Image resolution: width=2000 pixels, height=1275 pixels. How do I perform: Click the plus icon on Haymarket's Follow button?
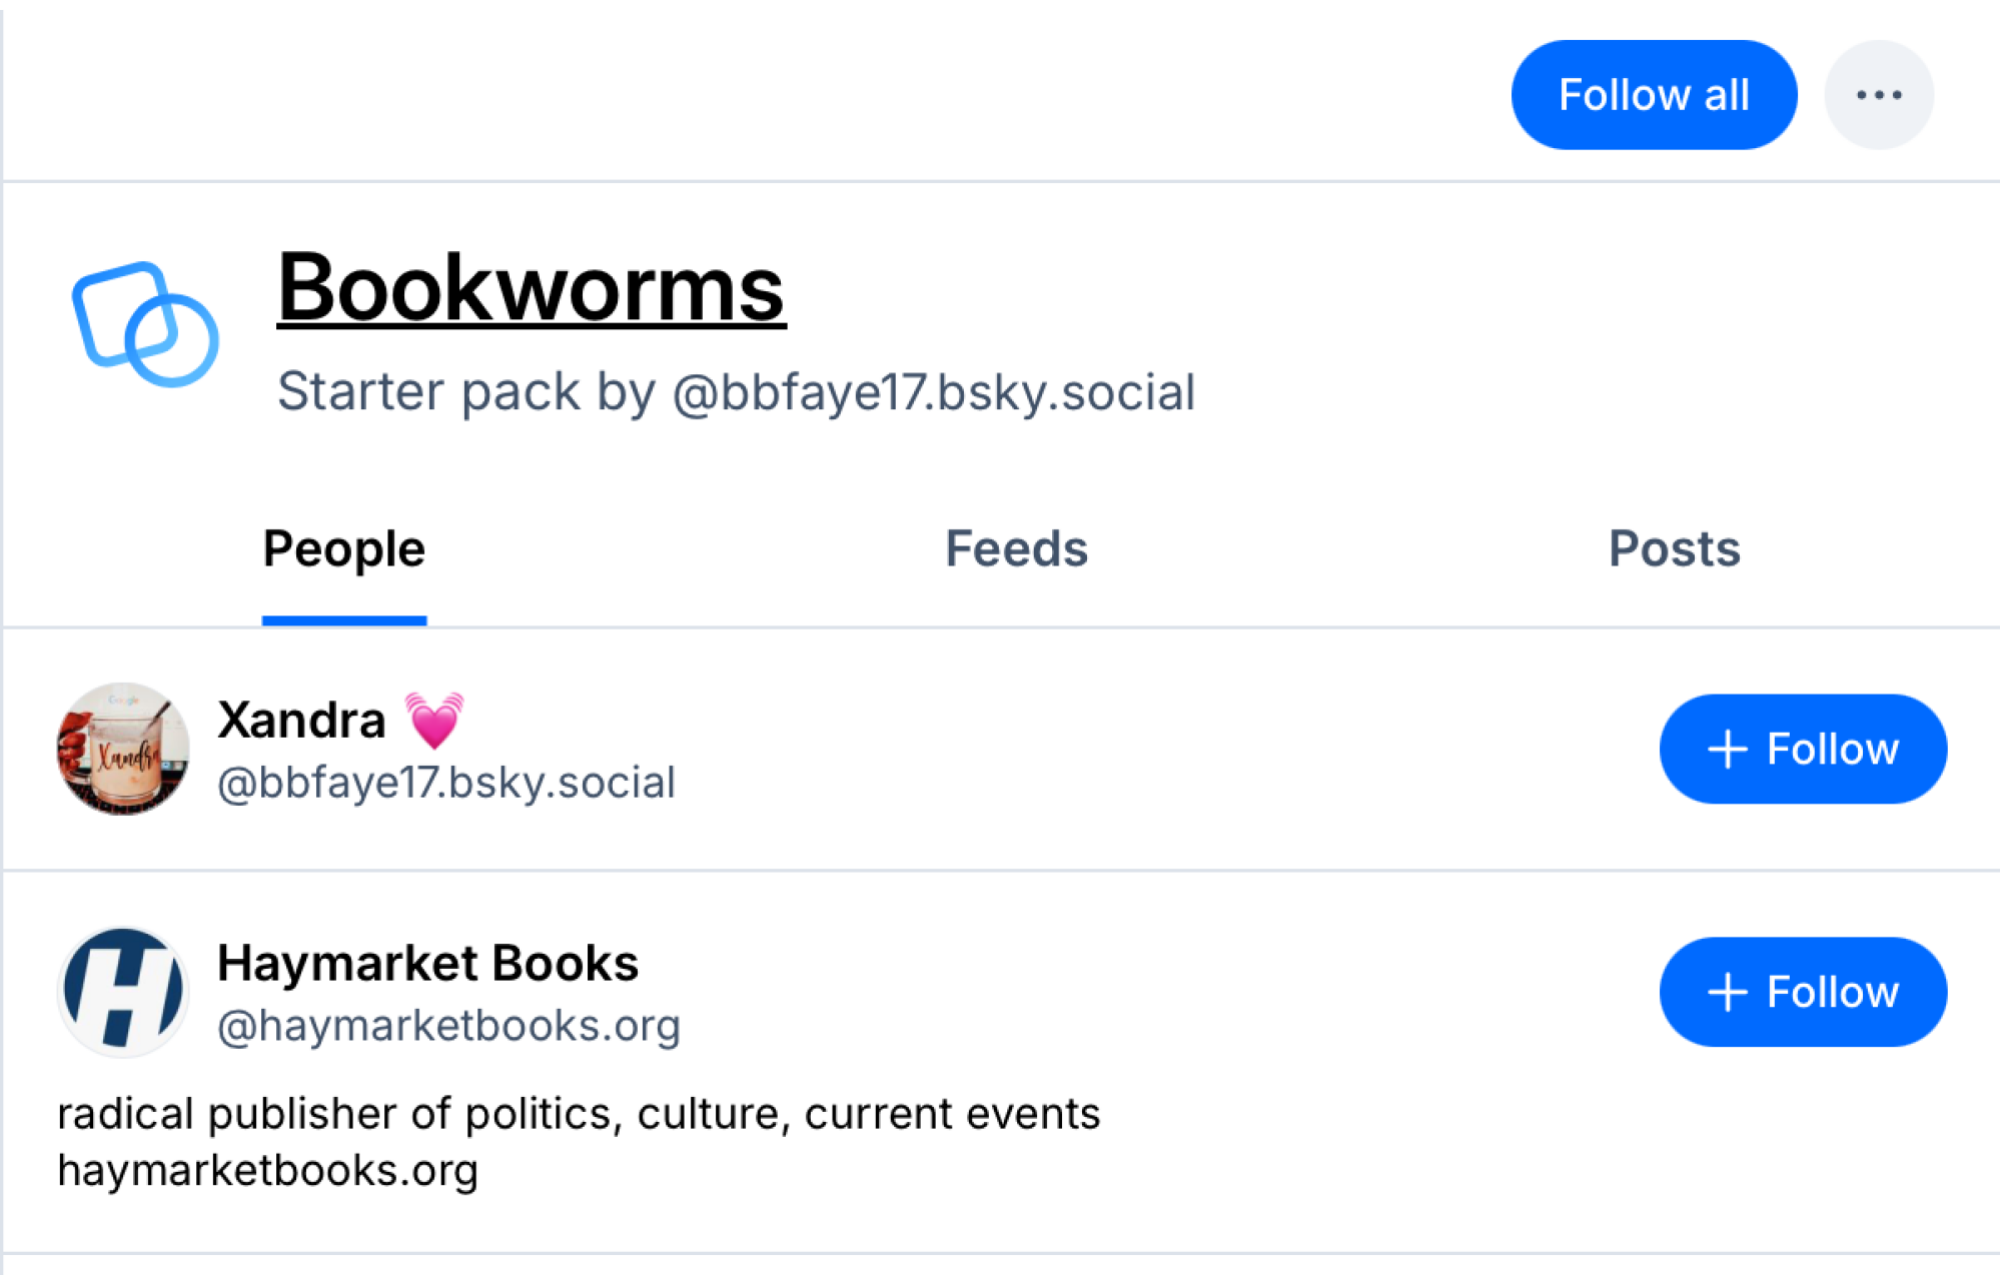pyautogui.click(x=1727, y=992)
